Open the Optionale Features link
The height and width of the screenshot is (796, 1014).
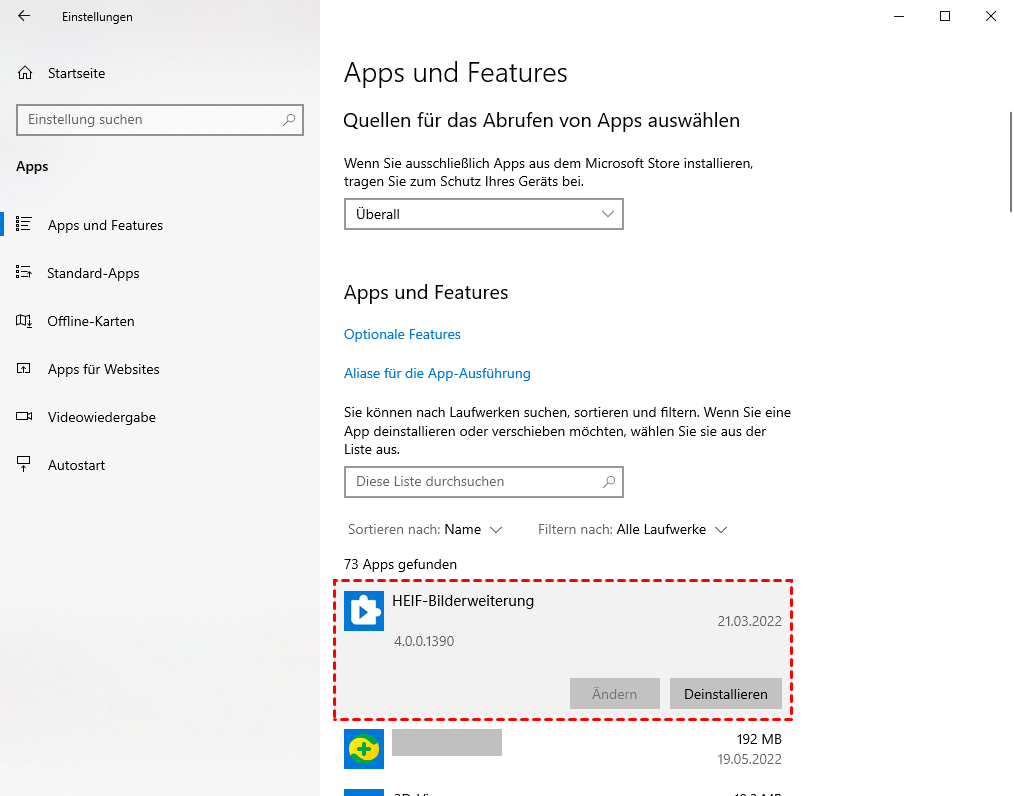point(402,334)
